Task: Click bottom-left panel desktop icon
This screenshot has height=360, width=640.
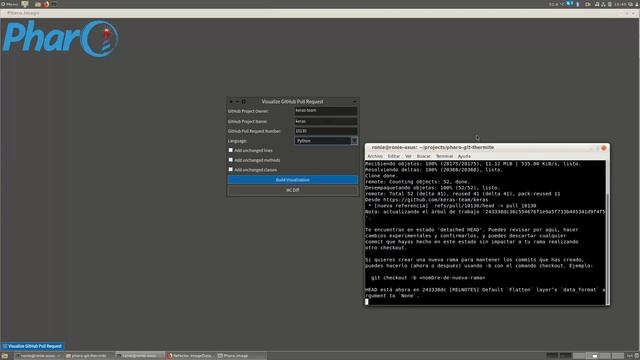Action: 5,356
